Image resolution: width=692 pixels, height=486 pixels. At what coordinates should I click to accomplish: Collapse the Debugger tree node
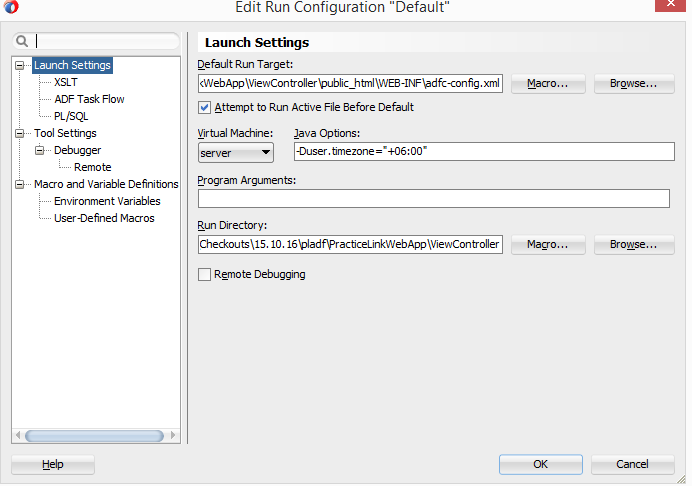(39, 151)
